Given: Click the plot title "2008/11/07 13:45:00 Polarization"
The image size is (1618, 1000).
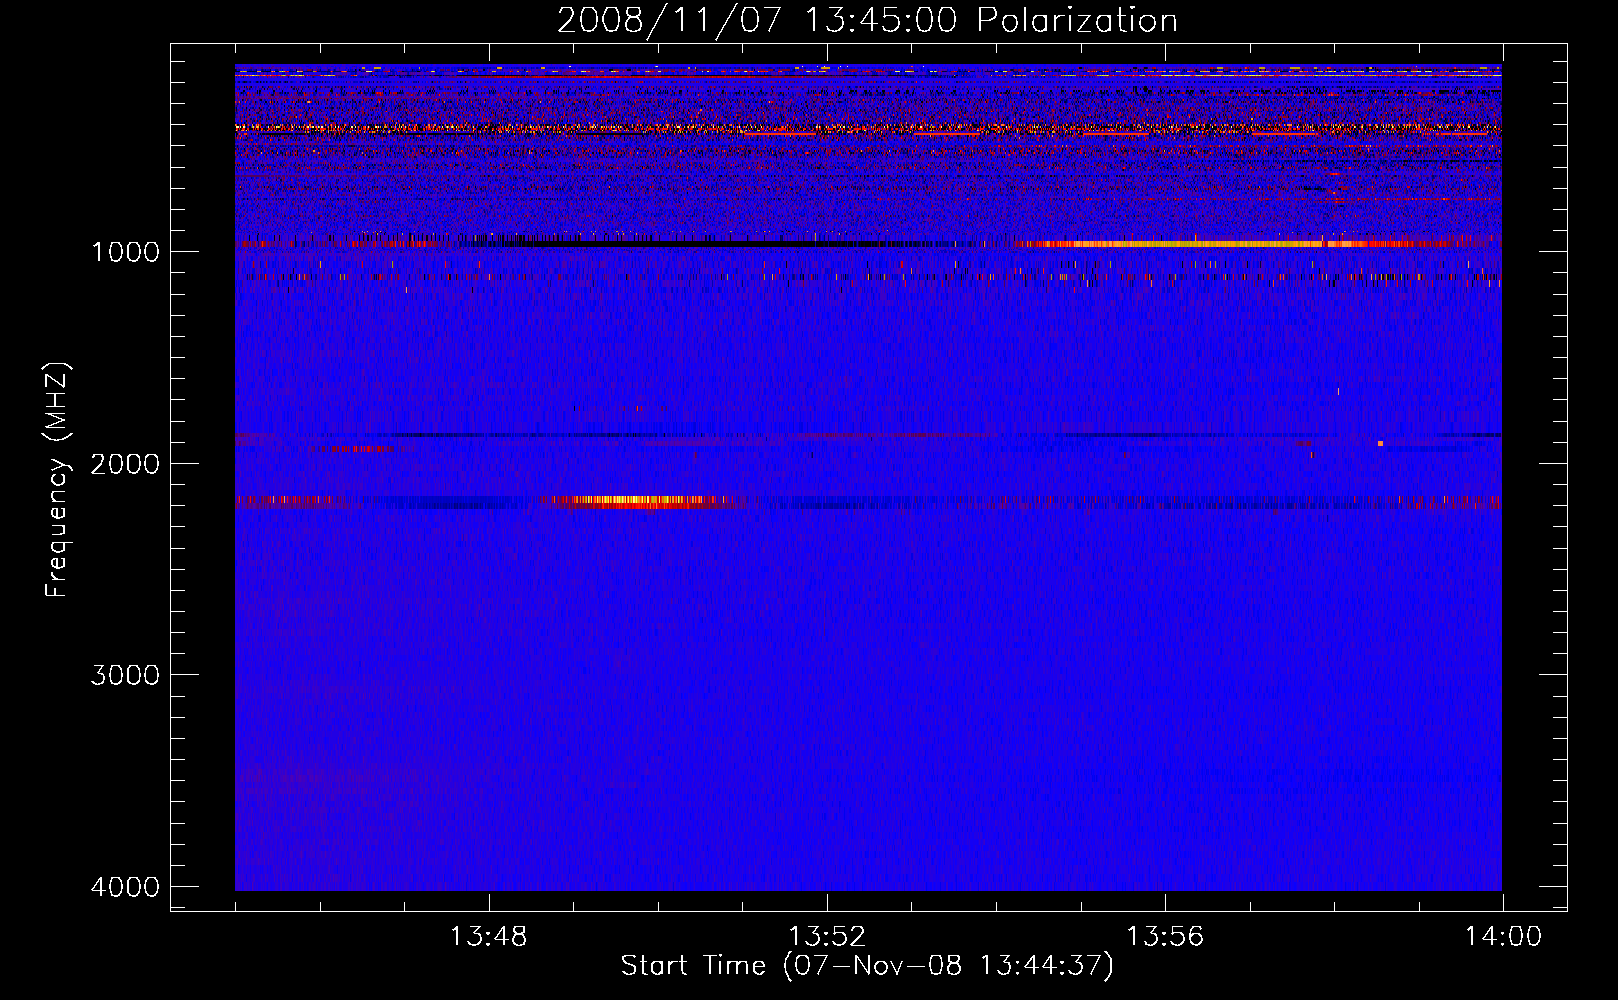Looking at the screenshot, I should 867,21.
